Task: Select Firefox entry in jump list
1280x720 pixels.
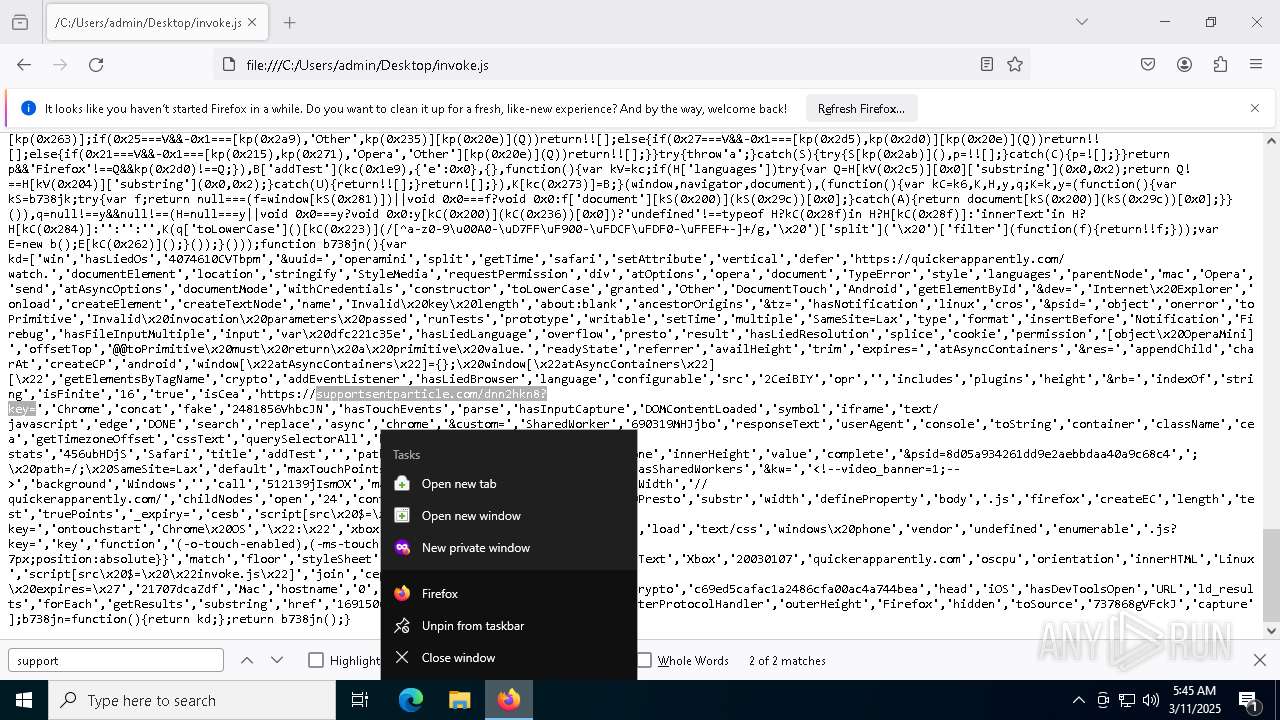Action: [509, 594]
